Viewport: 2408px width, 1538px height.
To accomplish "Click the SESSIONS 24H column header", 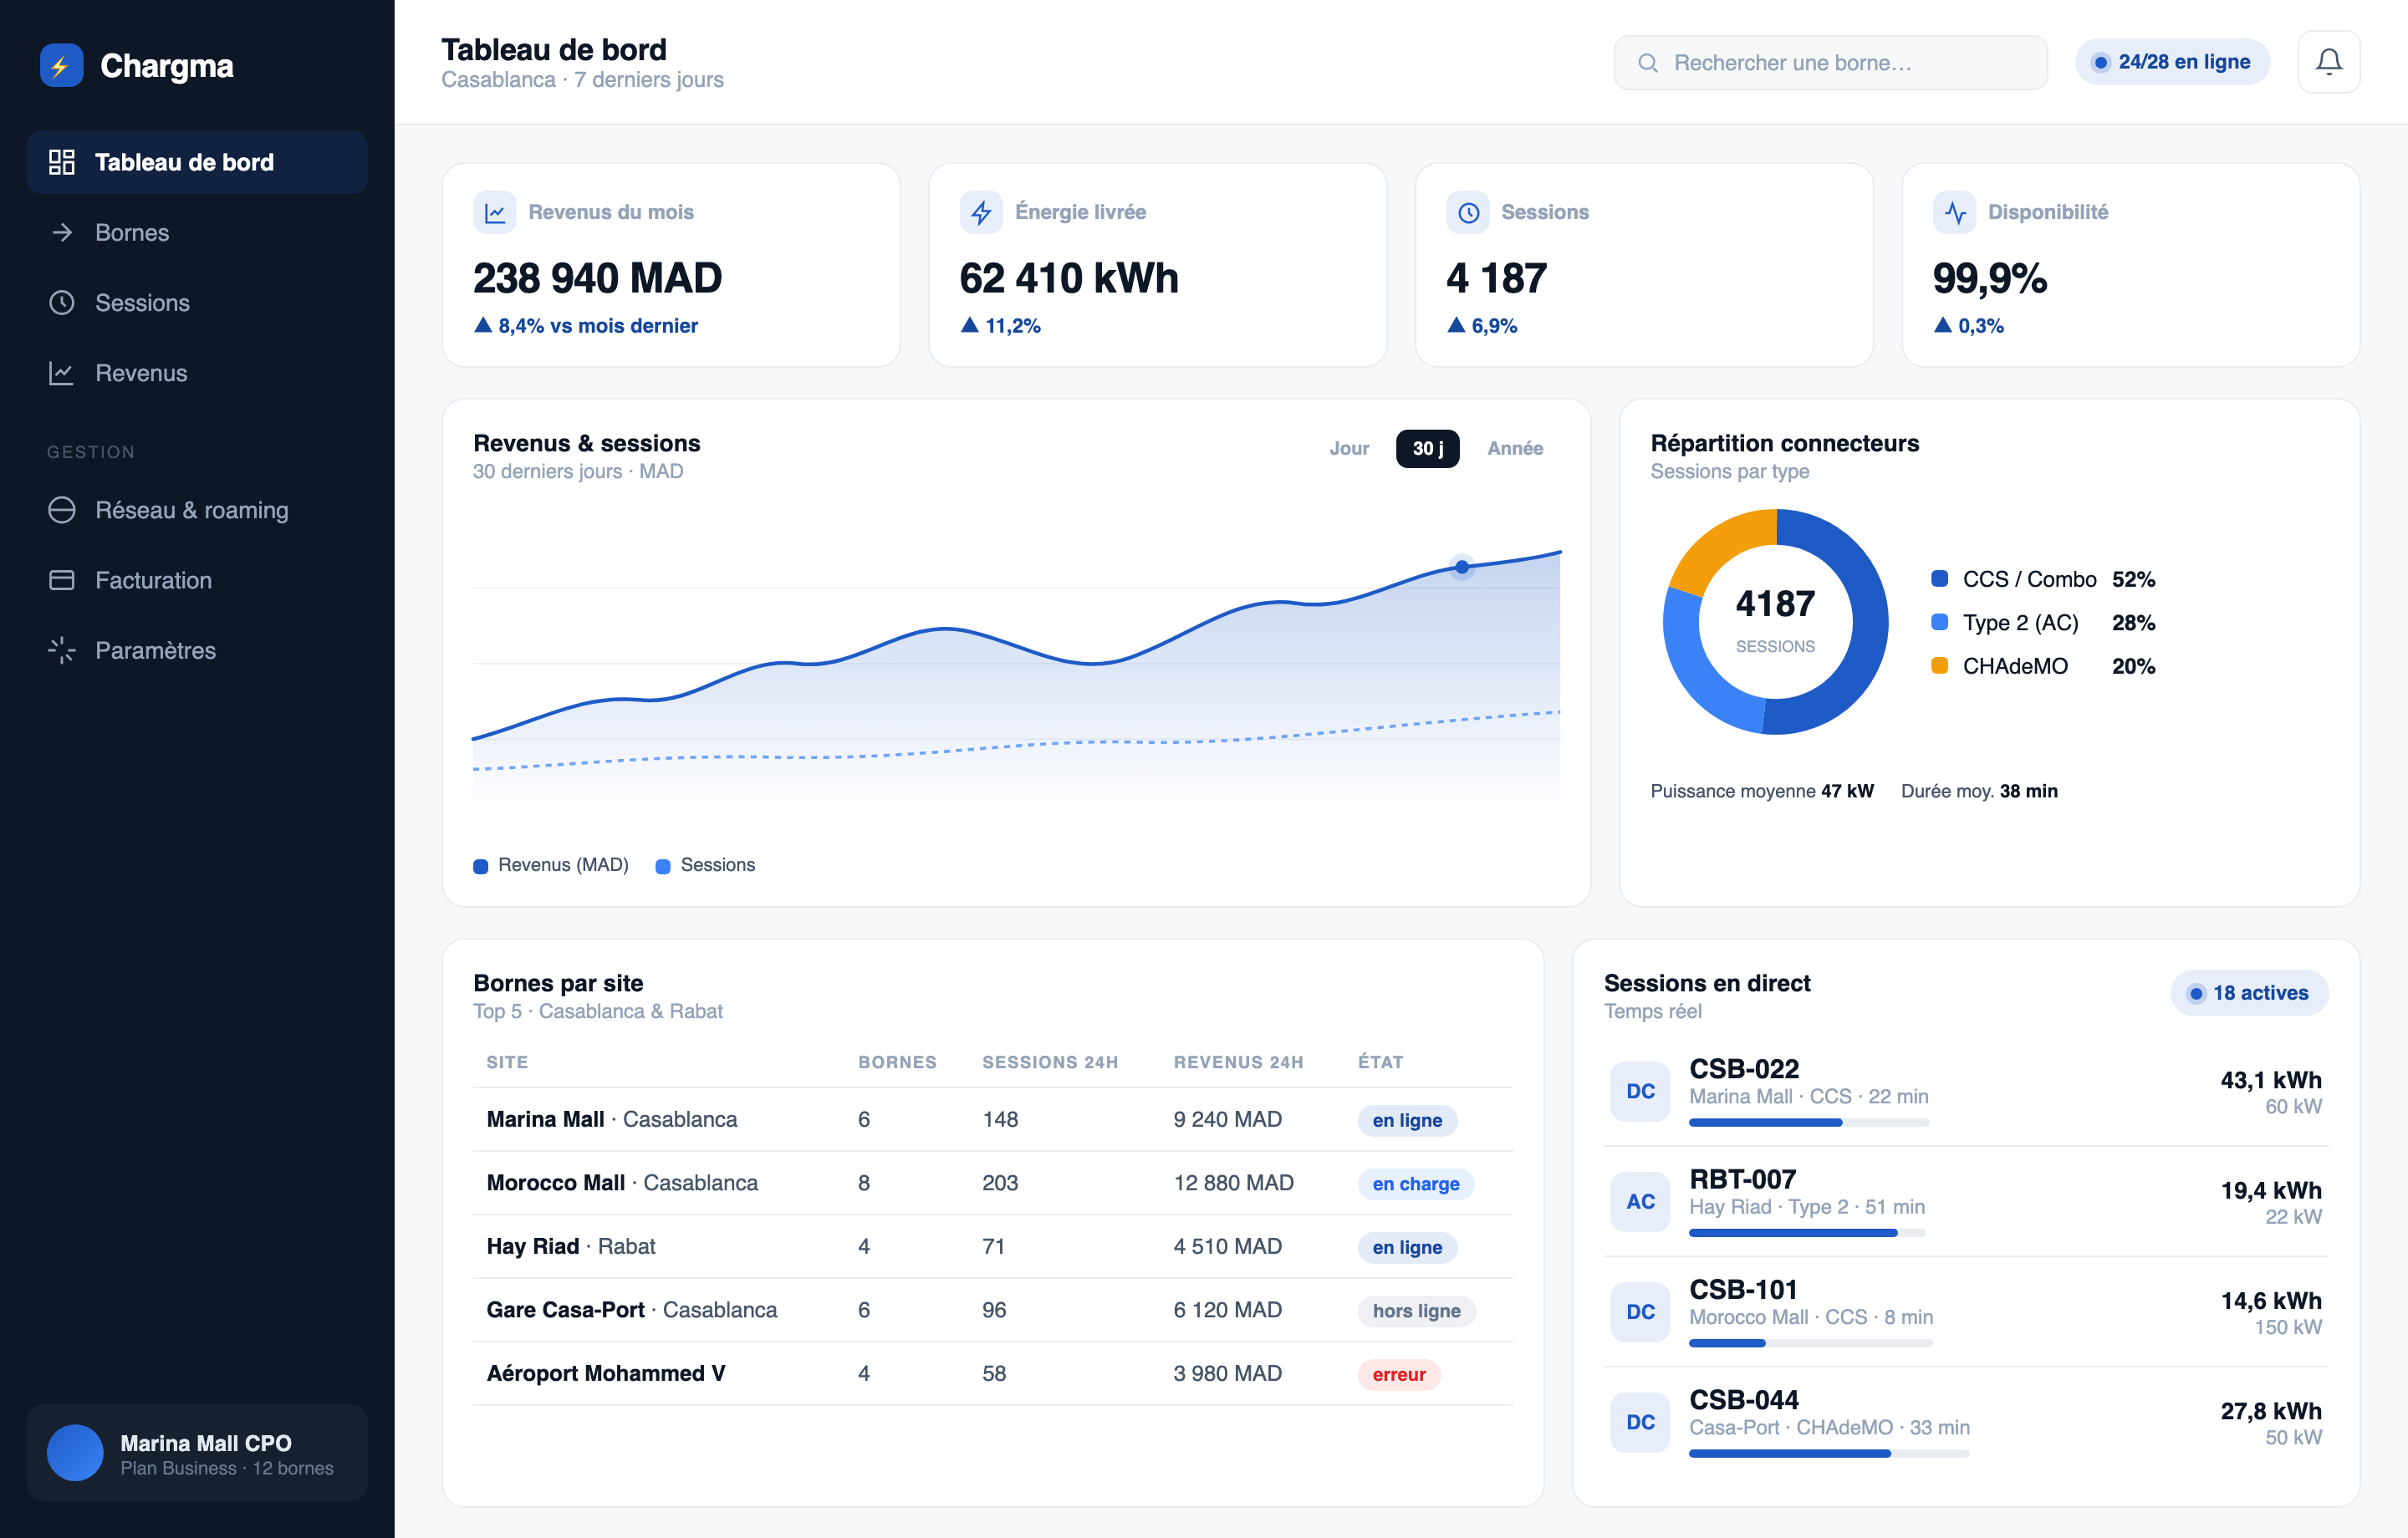I will click(1050, 1062).
